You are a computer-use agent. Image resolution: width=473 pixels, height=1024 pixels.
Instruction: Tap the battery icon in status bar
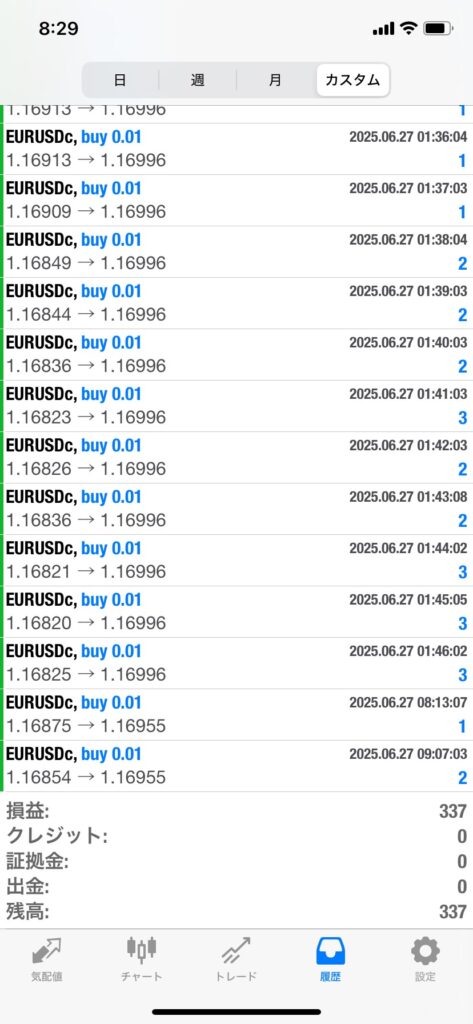pyautogui.click(x=438, y=28)
